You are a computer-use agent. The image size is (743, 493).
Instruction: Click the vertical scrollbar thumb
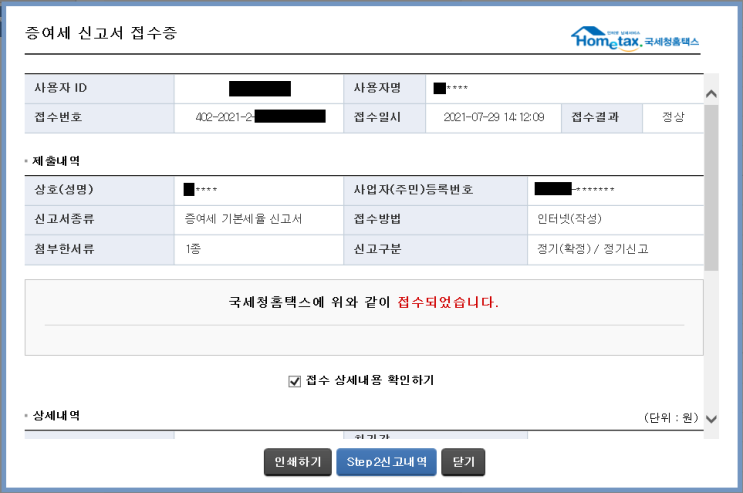coord(711,188)
